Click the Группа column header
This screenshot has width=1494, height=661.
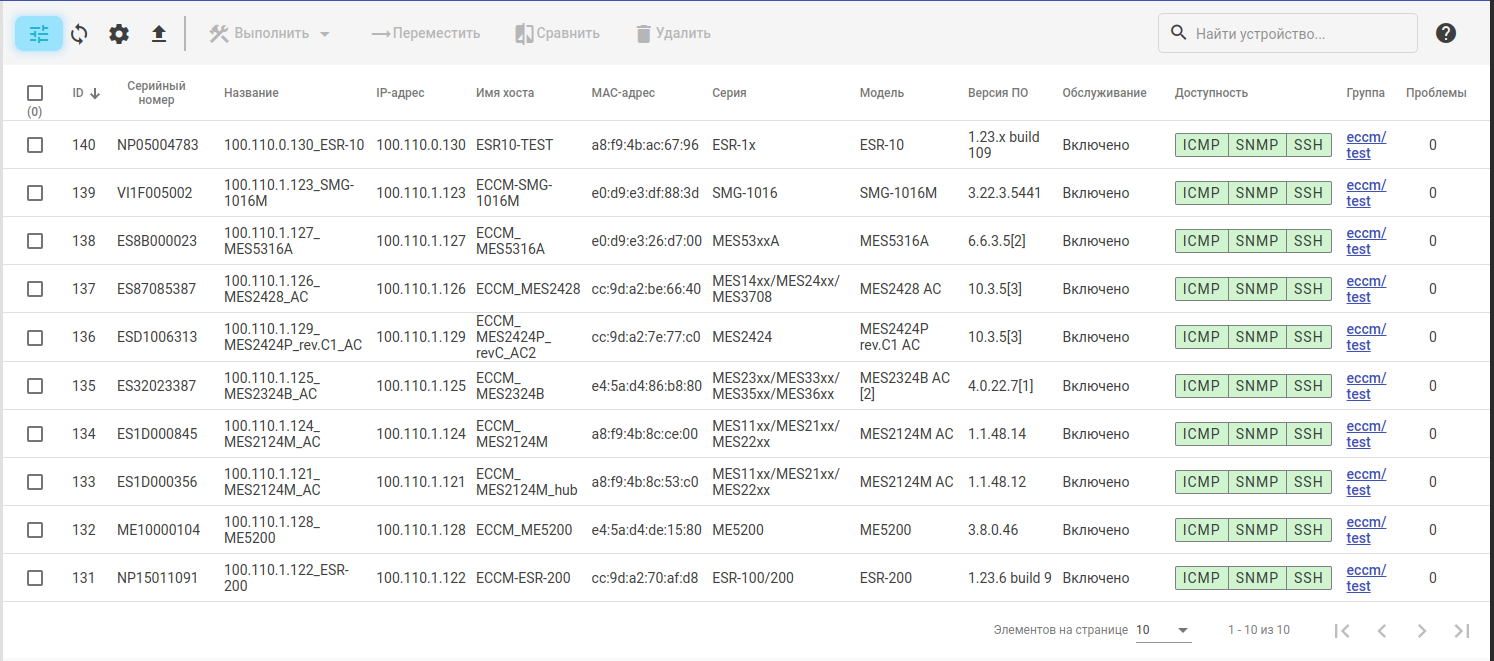click(x=1365, y=93)
